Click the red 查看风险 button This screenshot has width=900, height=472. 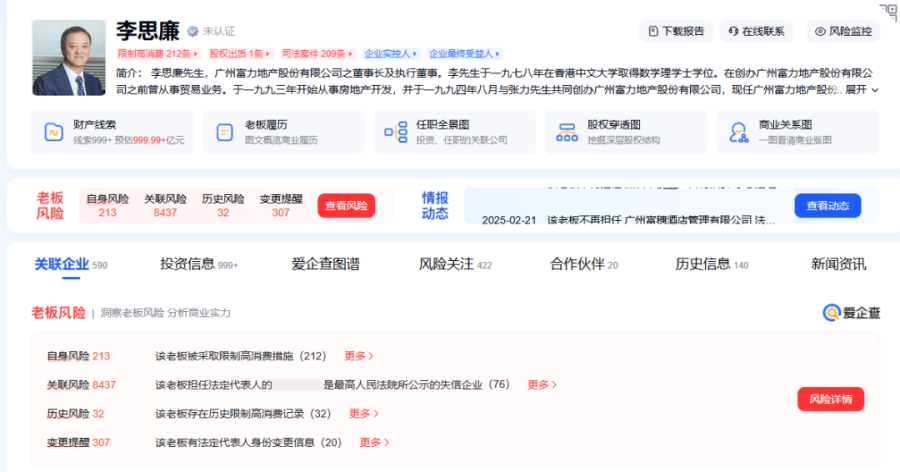(x=346, y=206)
